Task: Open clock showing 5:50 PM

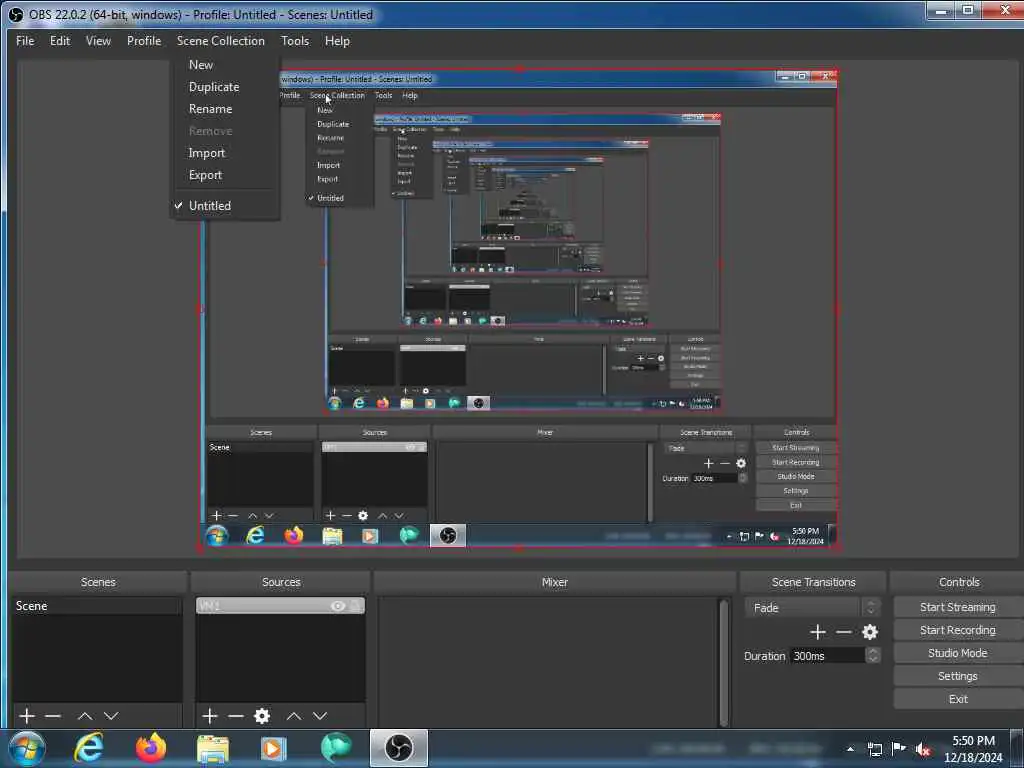Action: [973, 749]
